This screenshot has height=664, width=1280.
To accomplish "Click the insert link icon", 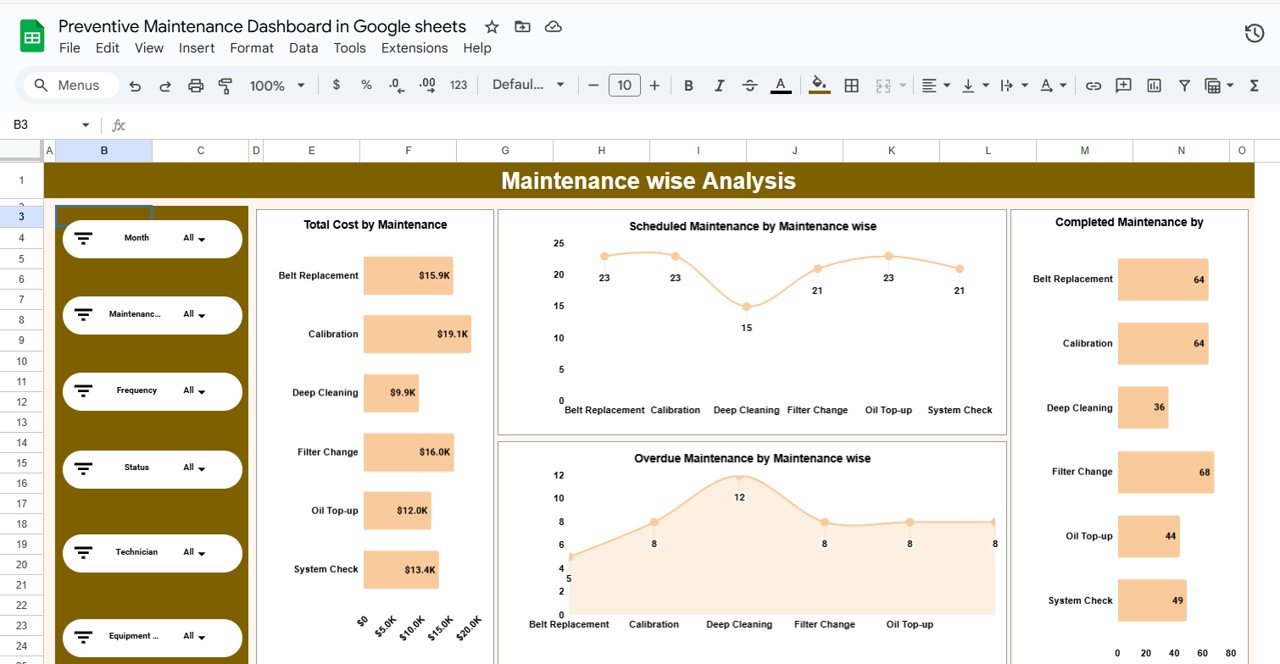I will coord(1093,85).
